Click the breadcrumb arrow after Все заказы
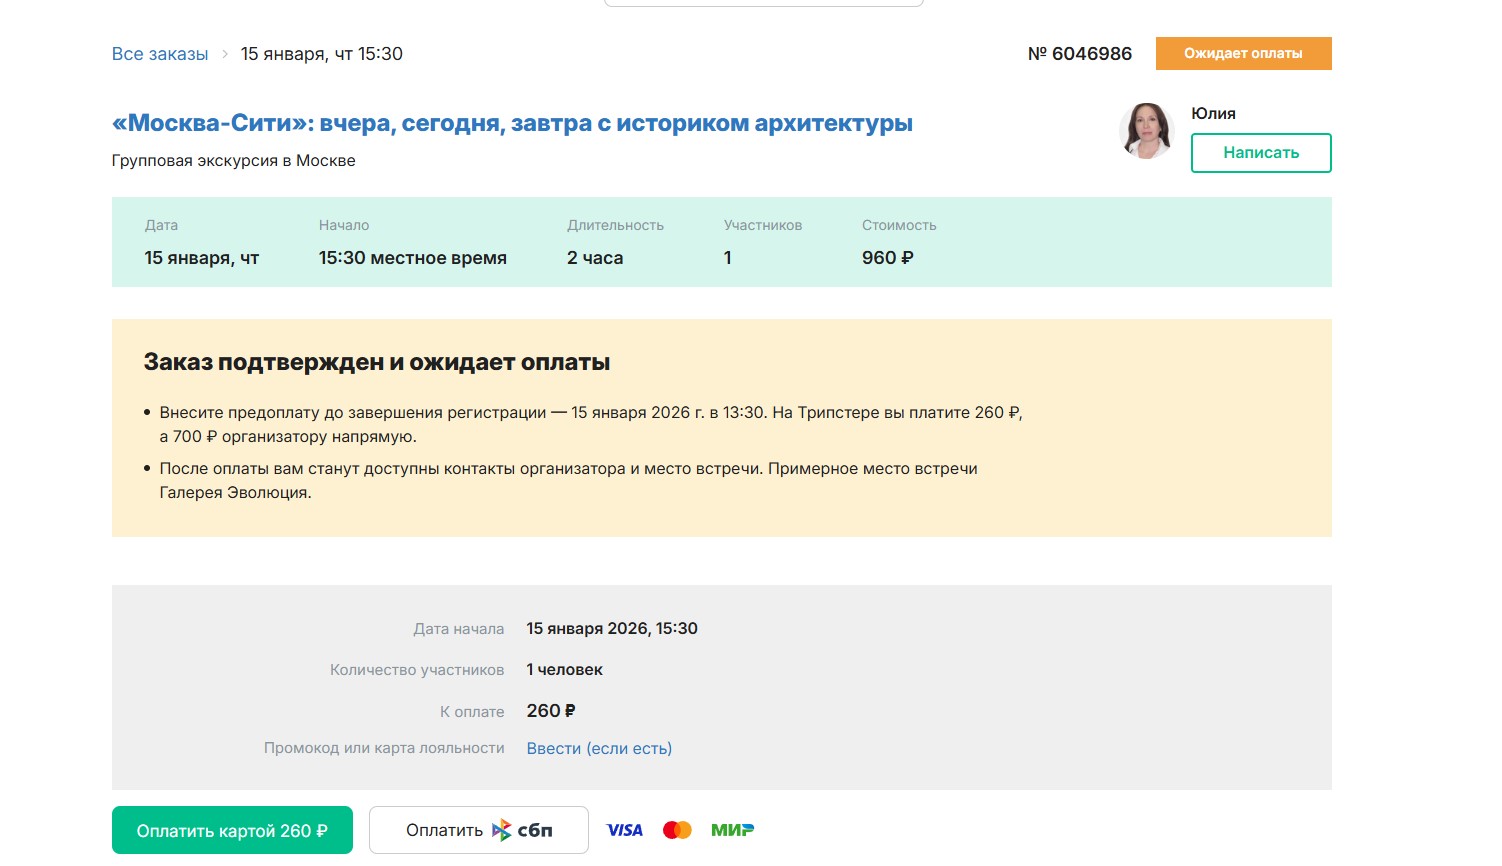1502x866 pixels. coord(225,54)
